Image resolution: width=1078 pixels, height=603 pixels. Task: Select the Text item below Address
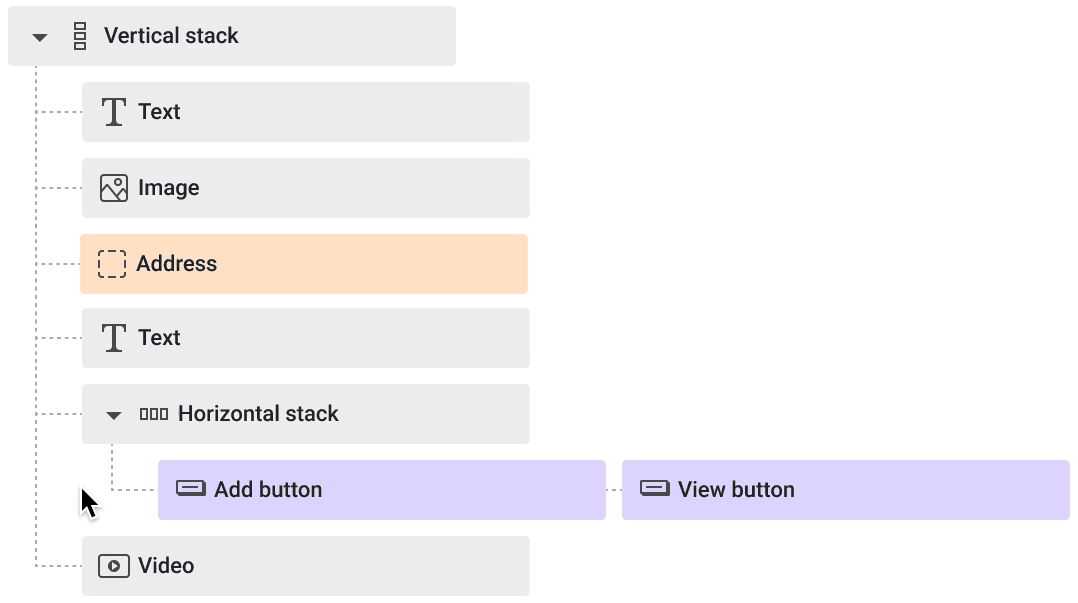(x=306, y=338)
